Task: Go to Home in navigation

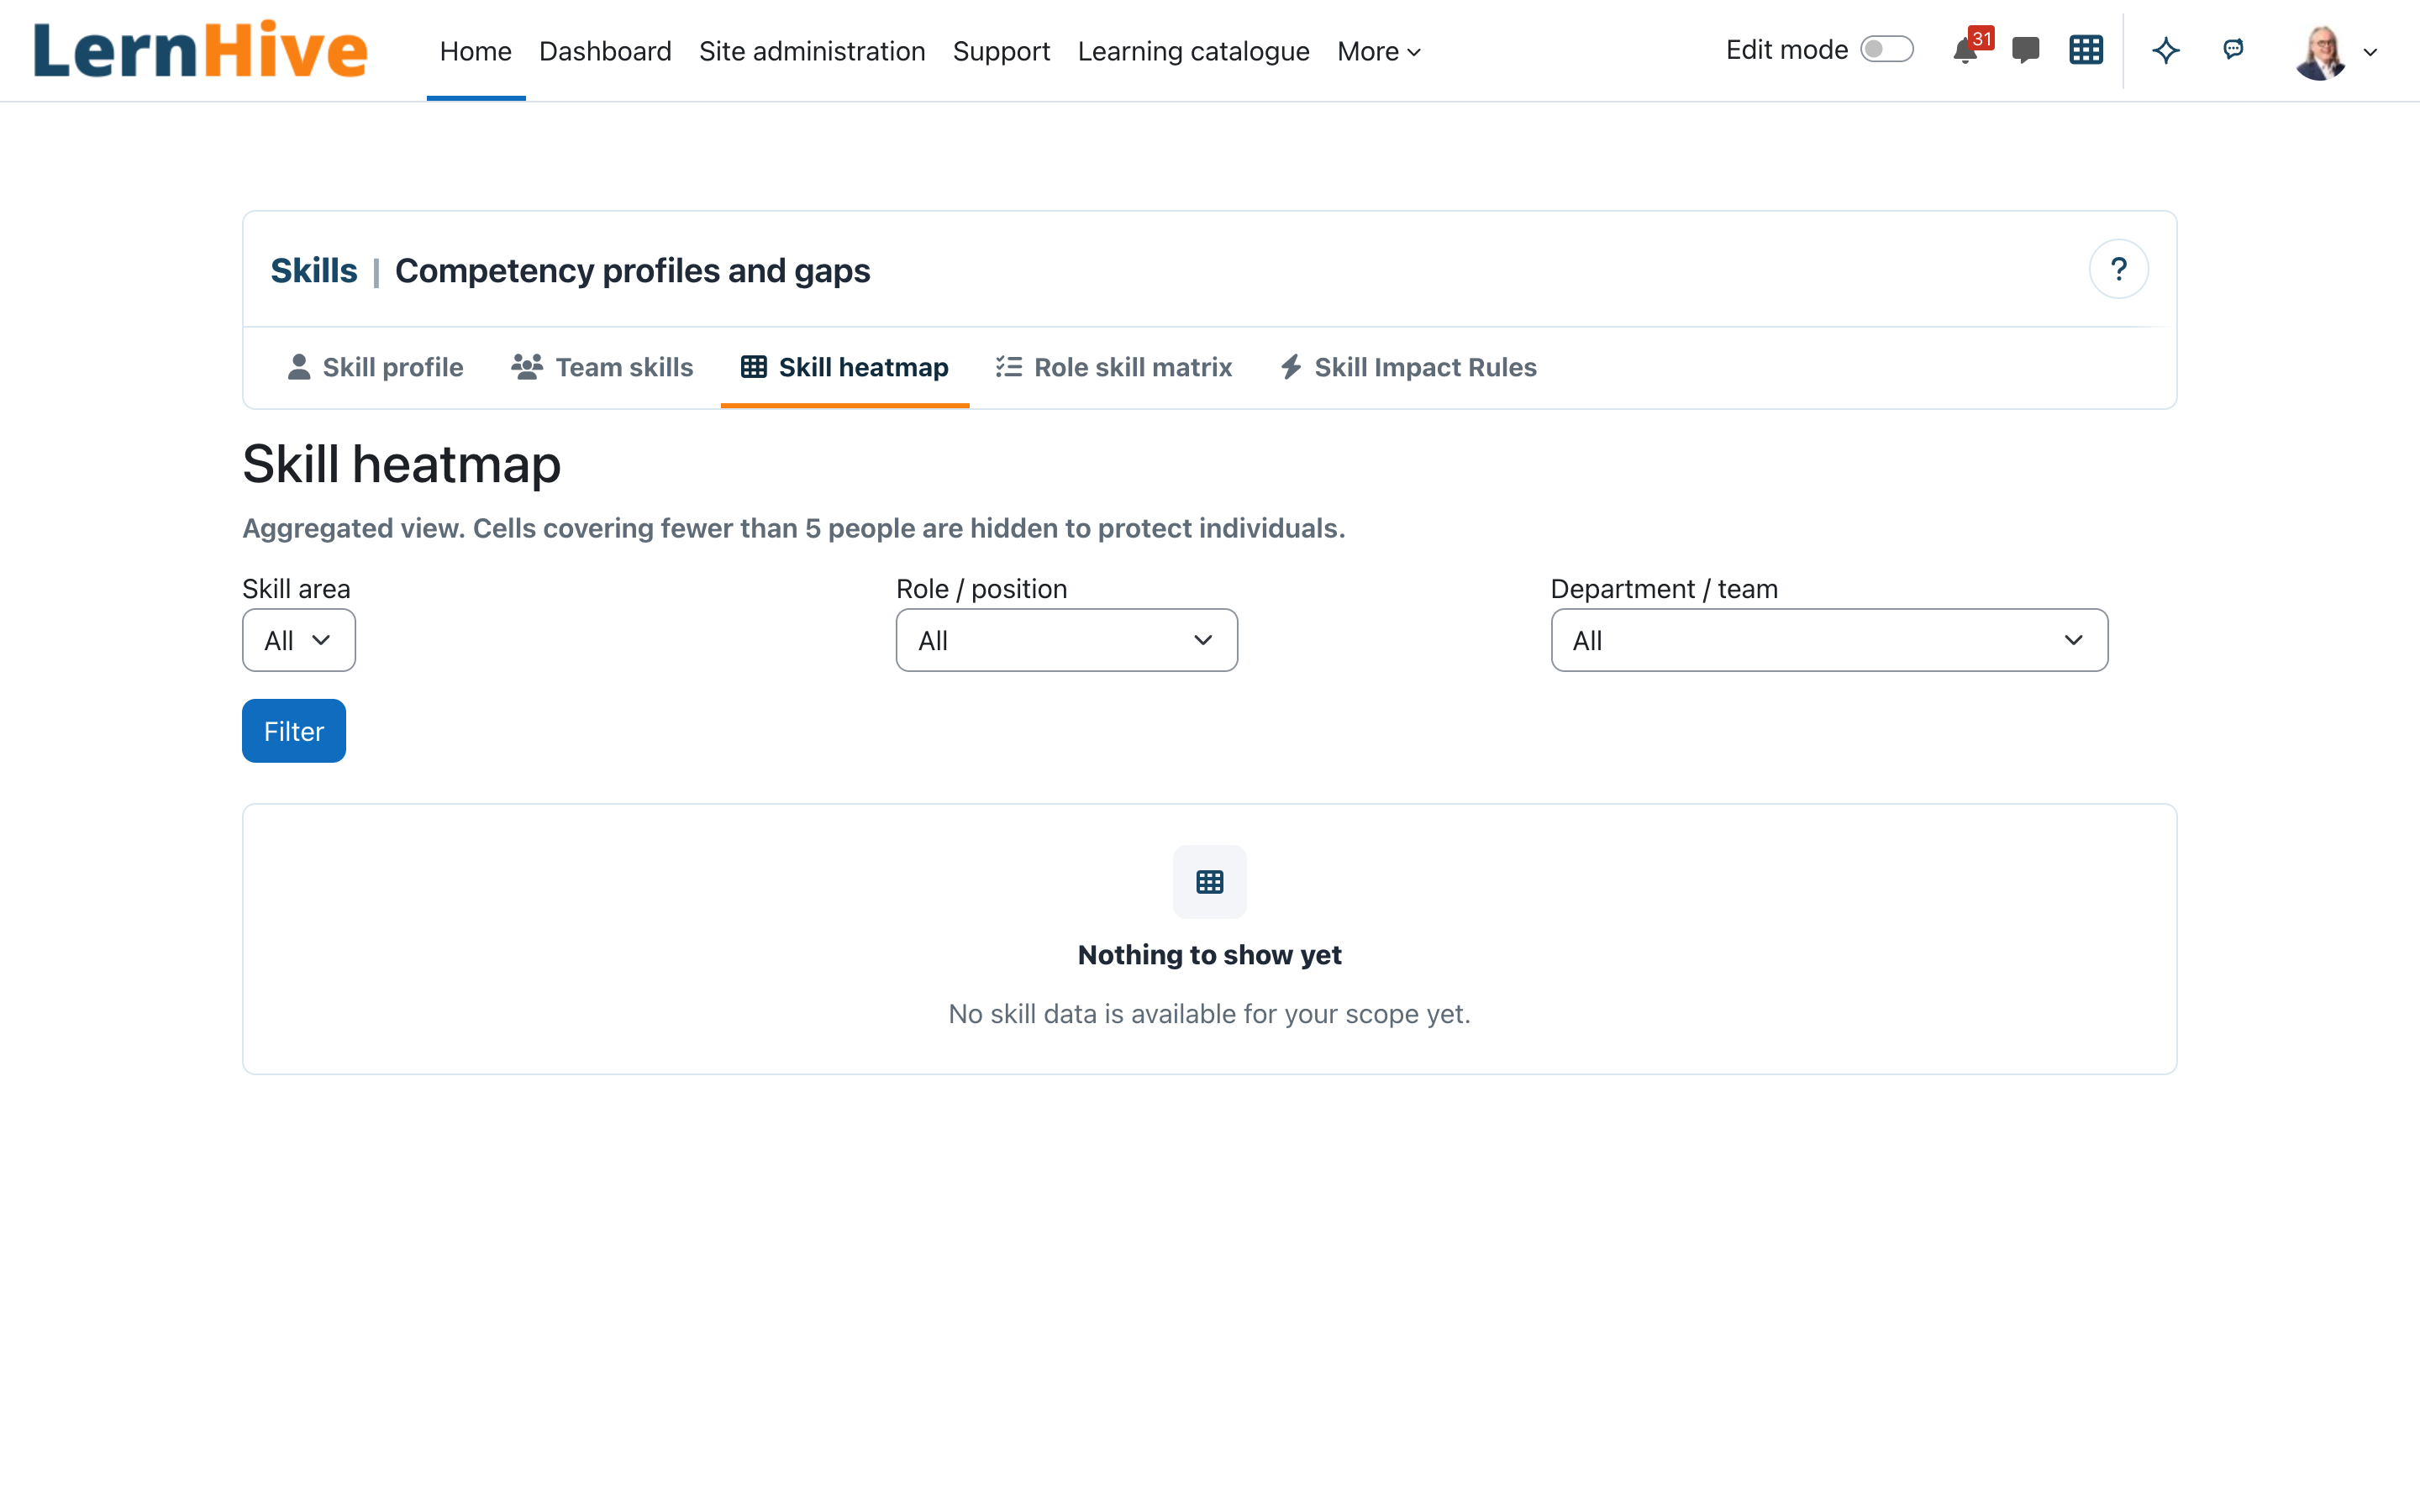Action: [475, 51]
